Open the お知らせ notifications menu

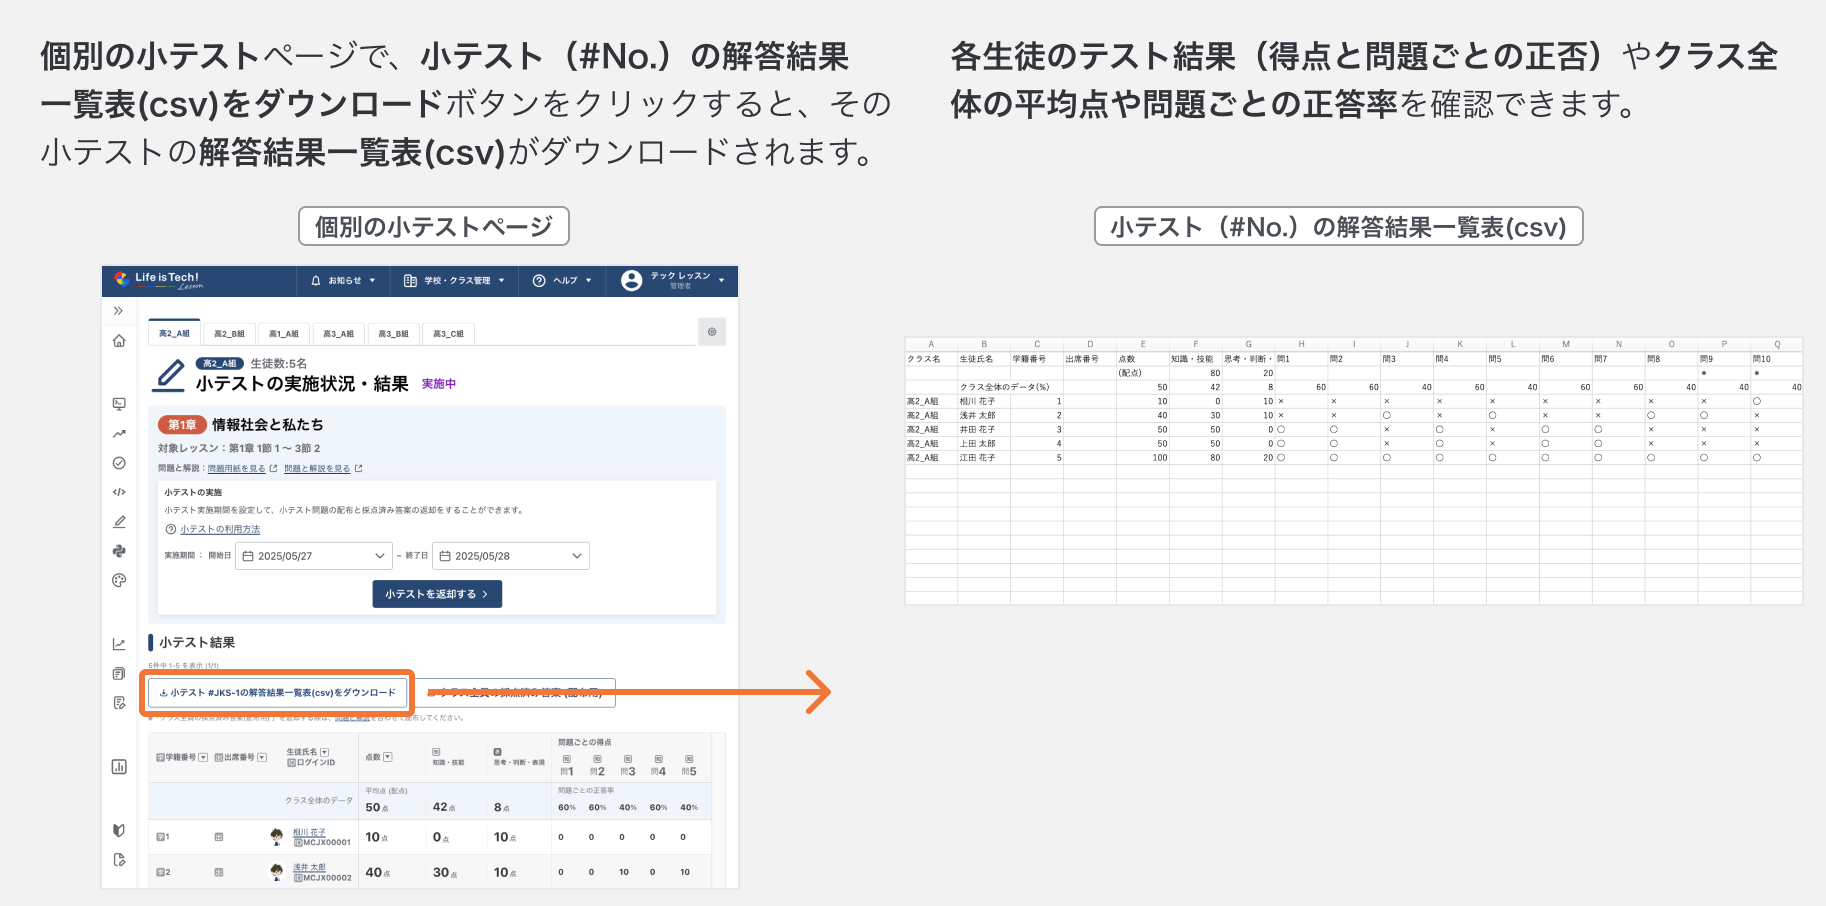(x=343, y=281)
